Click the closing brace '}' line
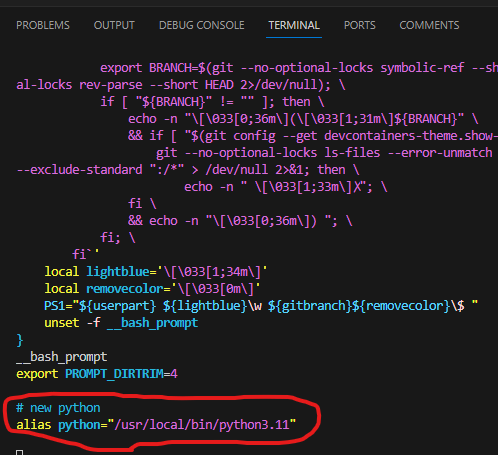The image size is (498, 455). [x=20, y=340]
